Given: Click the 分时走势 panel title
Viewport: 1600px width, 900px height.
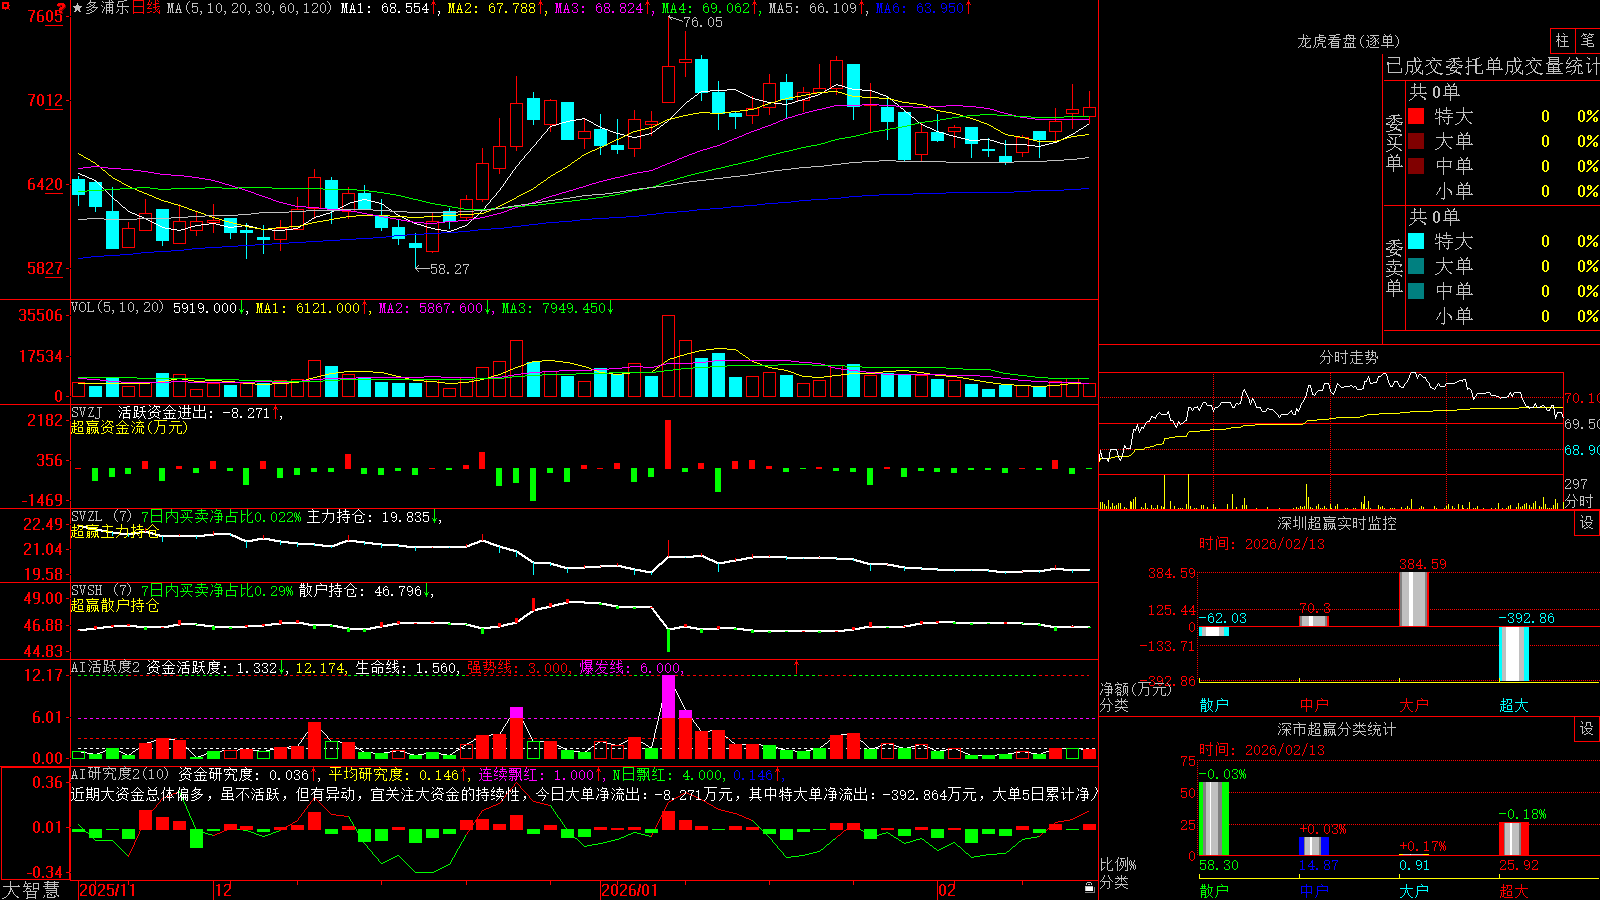Looking at the screenshot, I should click(x=1348, y=357).
